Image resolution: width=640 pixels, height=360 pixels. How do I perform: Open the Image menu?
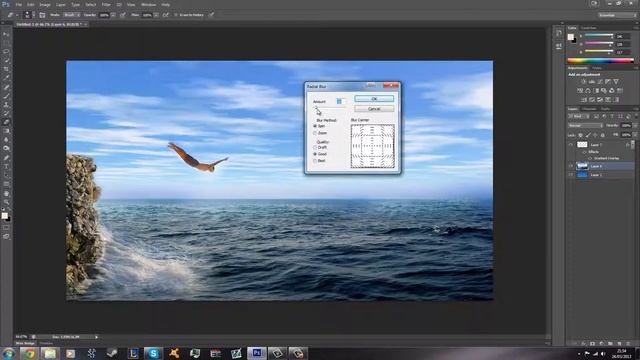tap(45, 4)
